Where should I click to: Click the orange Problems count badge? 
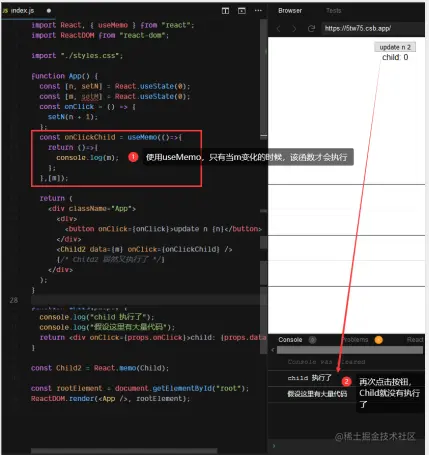point(379,340)
